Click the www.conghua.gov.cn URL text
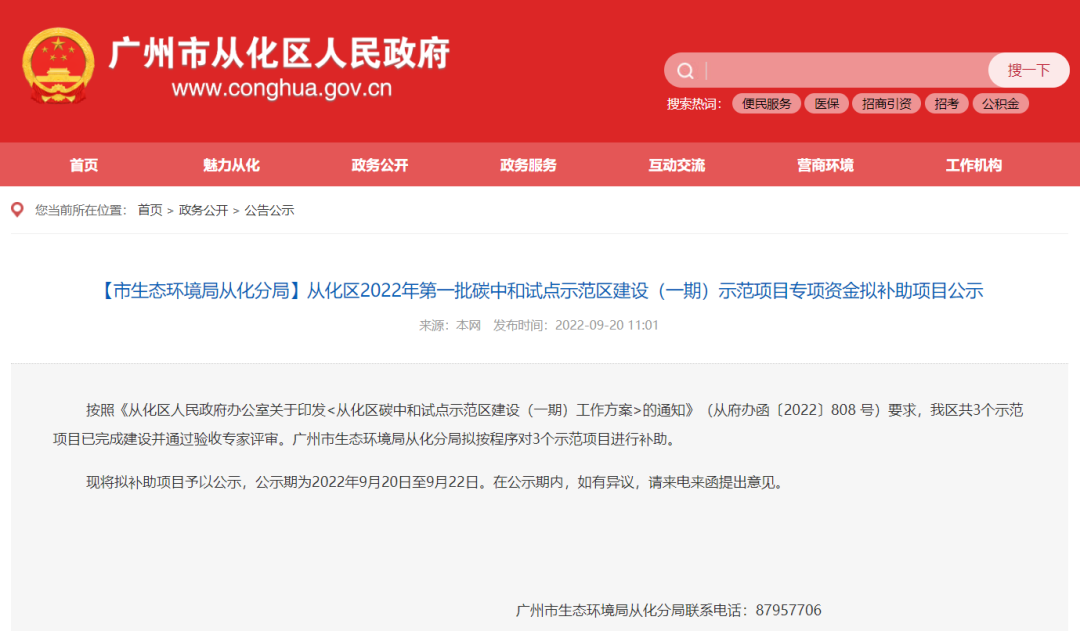Viewport: 1080px width, 631px height. pos(282,88)
